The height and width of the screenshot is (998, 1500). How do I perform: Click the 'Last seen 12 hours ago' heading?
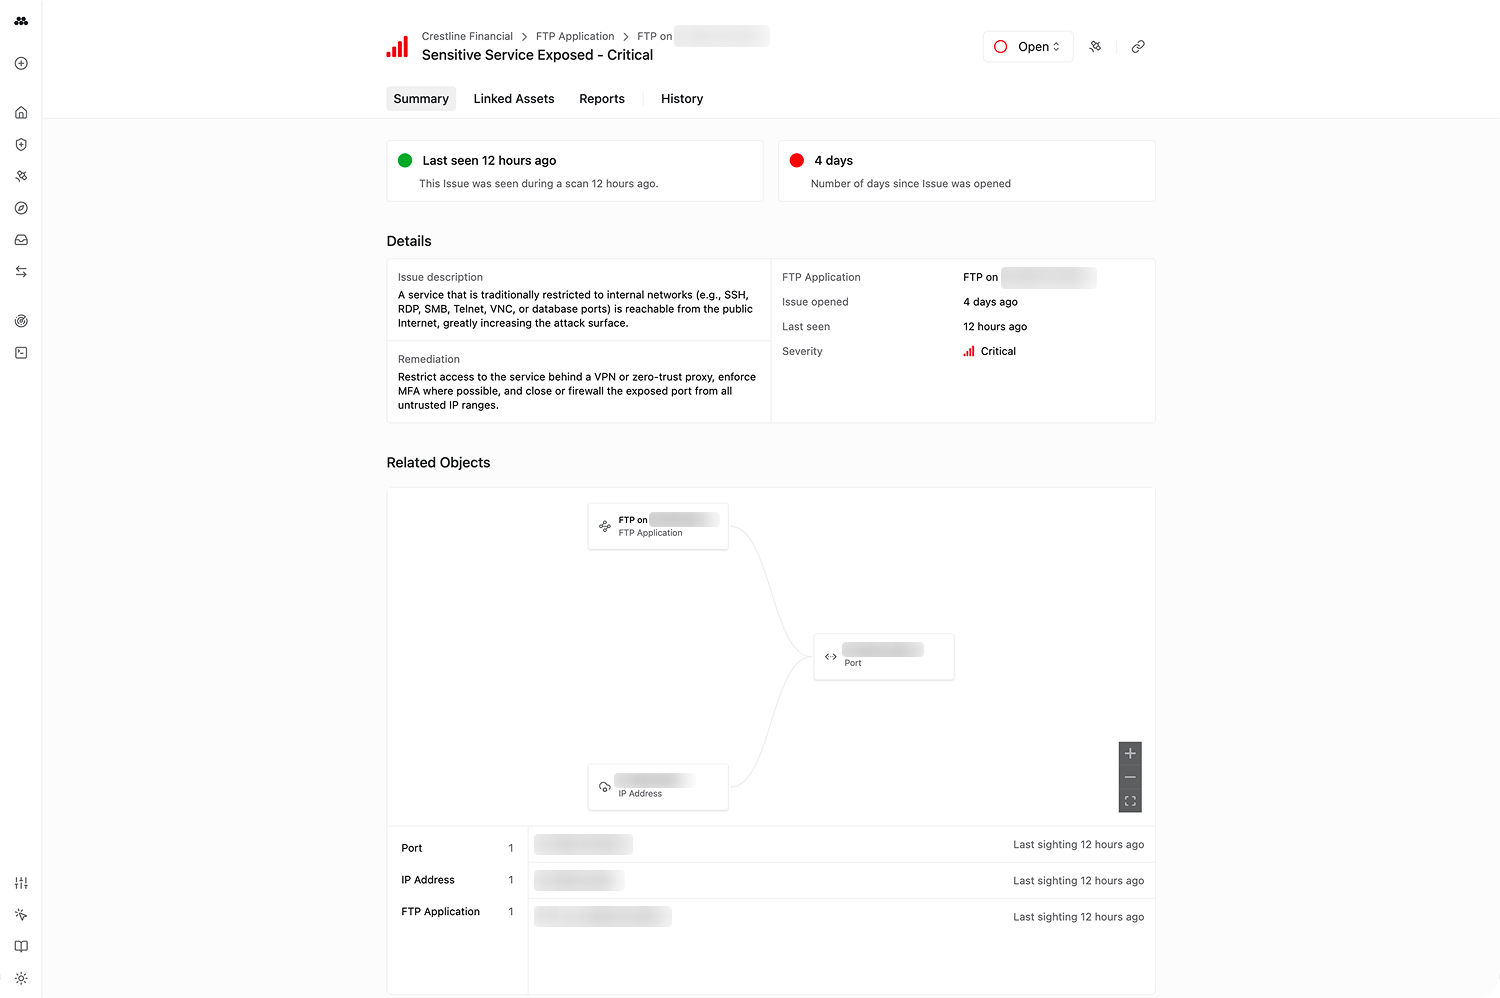point(489,161)
